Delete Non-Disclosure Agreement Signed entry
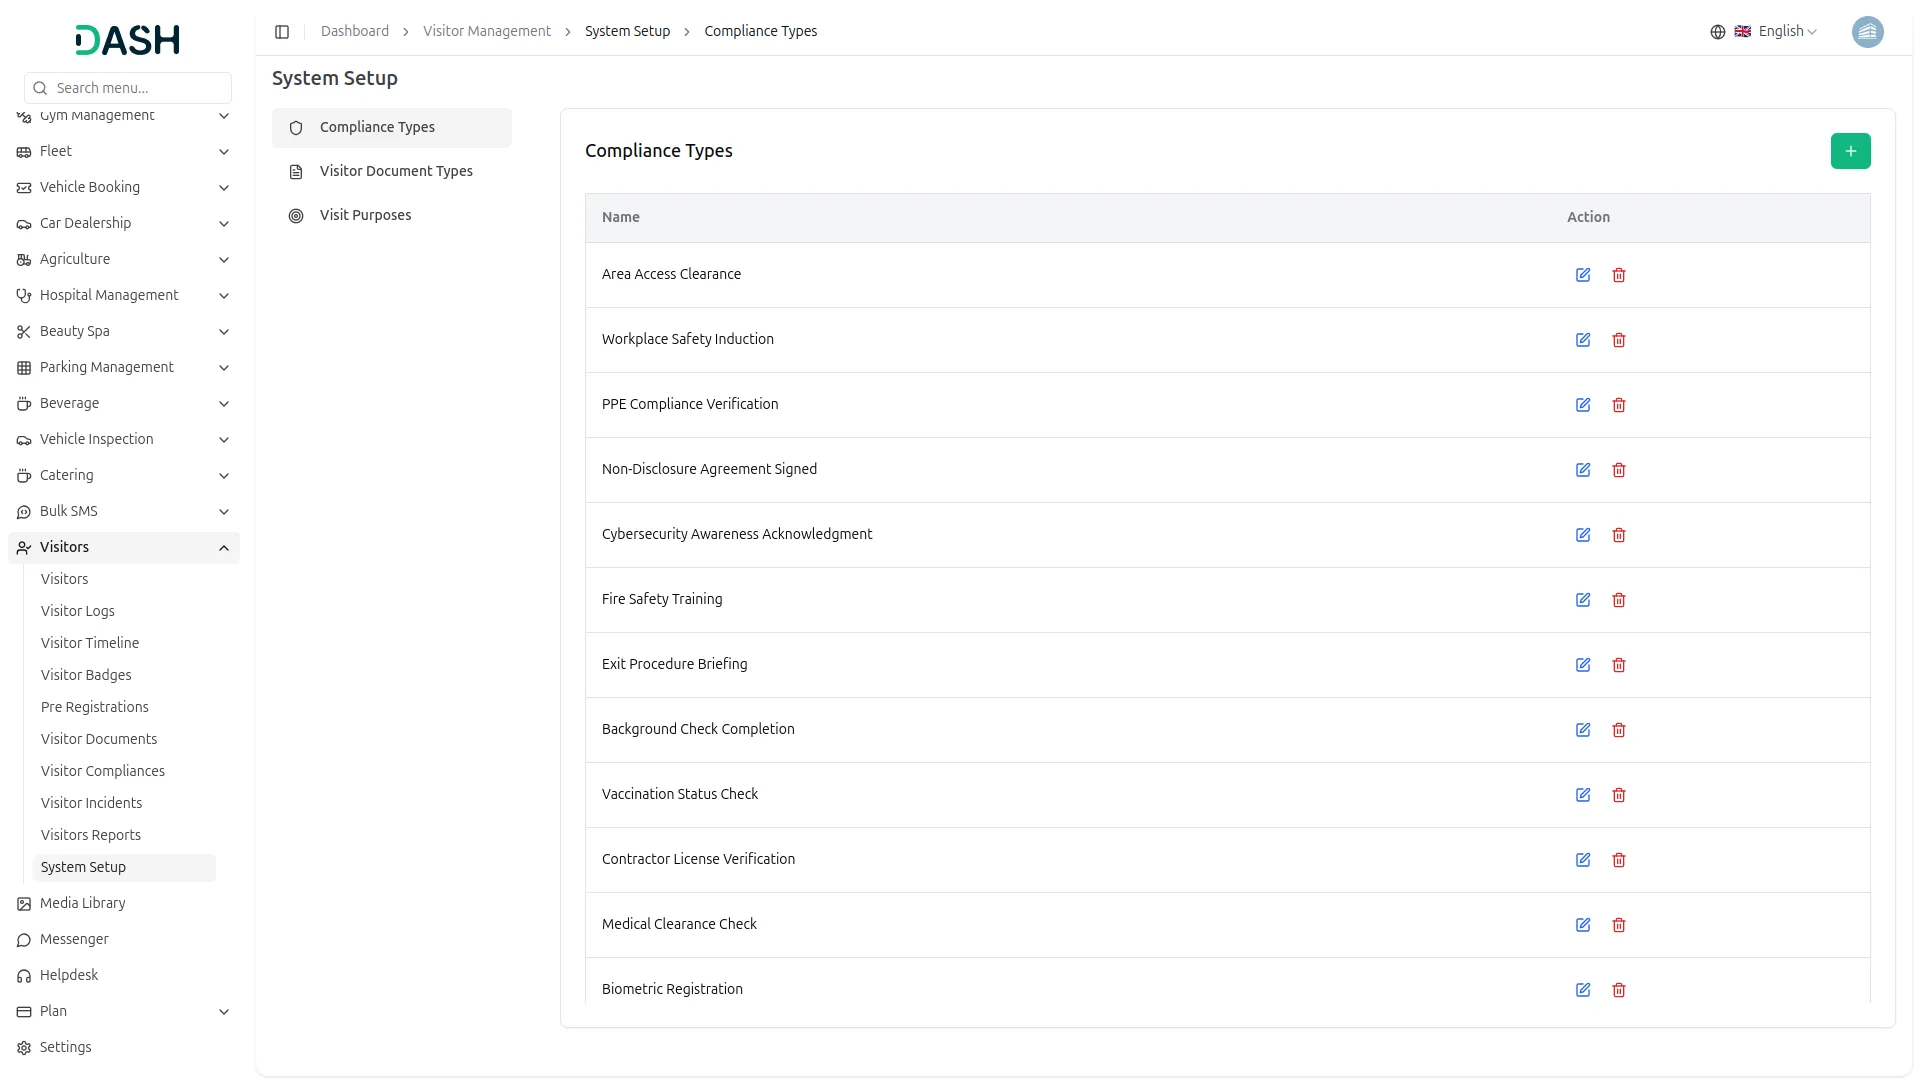Image resolution: width=1920 pixels, height=1080 pixels. 1619,470
